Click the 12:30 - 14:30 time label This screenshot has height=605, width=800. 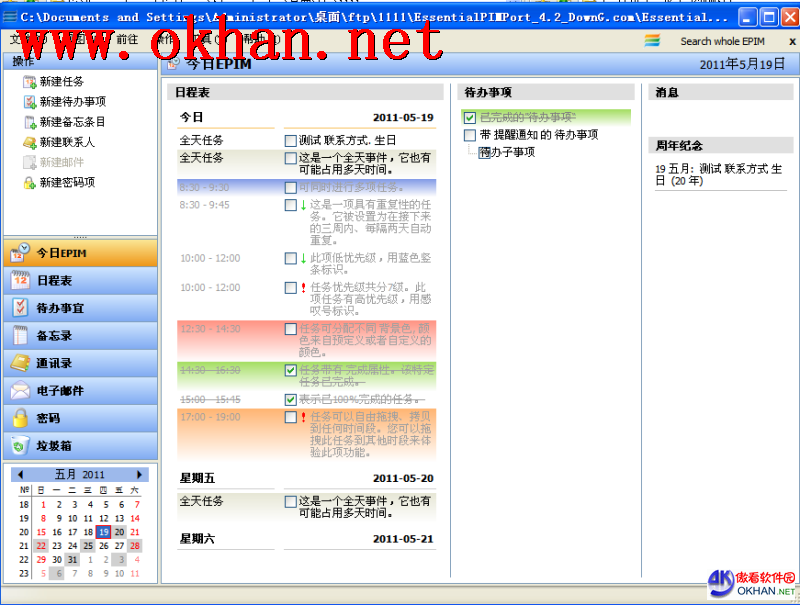click(210, 329)
